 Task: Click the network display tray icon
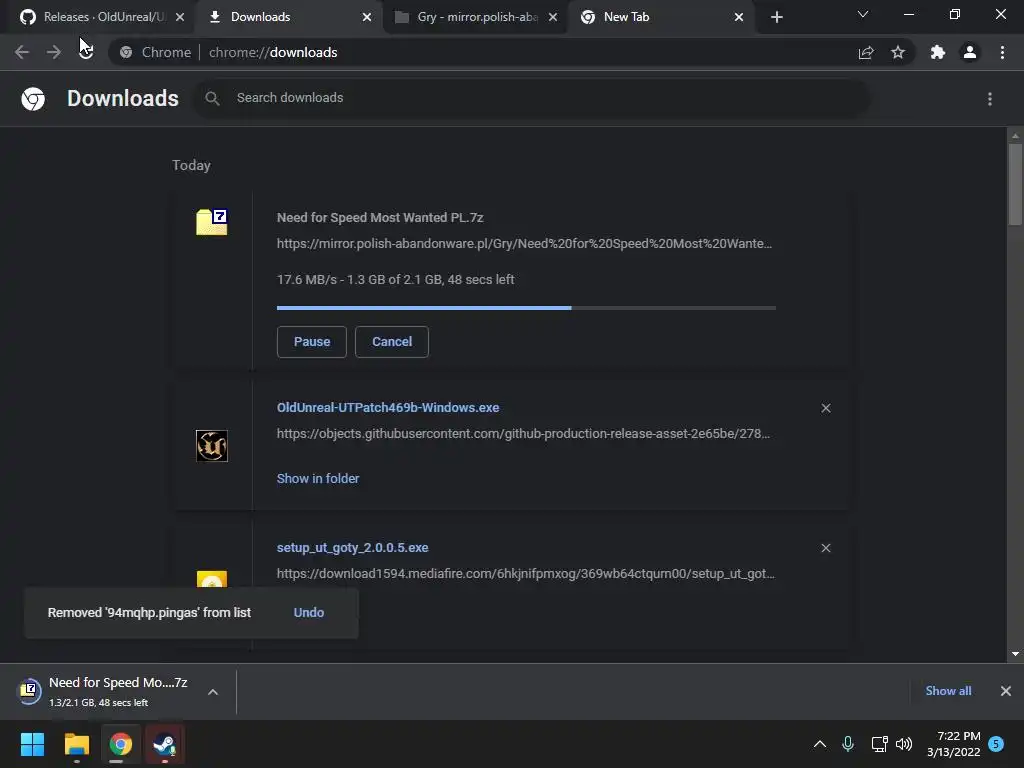[x=879, y=744]
